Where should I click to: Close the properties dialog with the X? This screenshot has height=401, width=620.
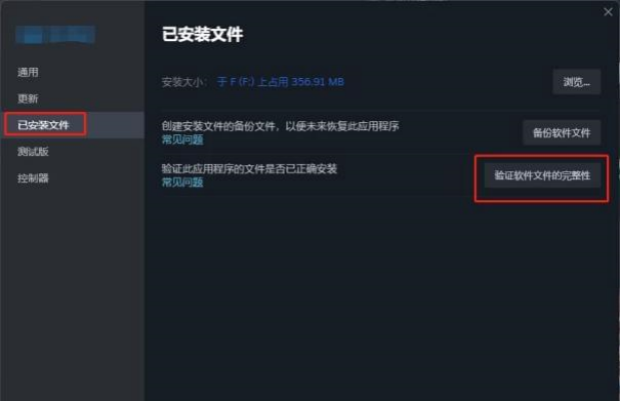(608, 12)
